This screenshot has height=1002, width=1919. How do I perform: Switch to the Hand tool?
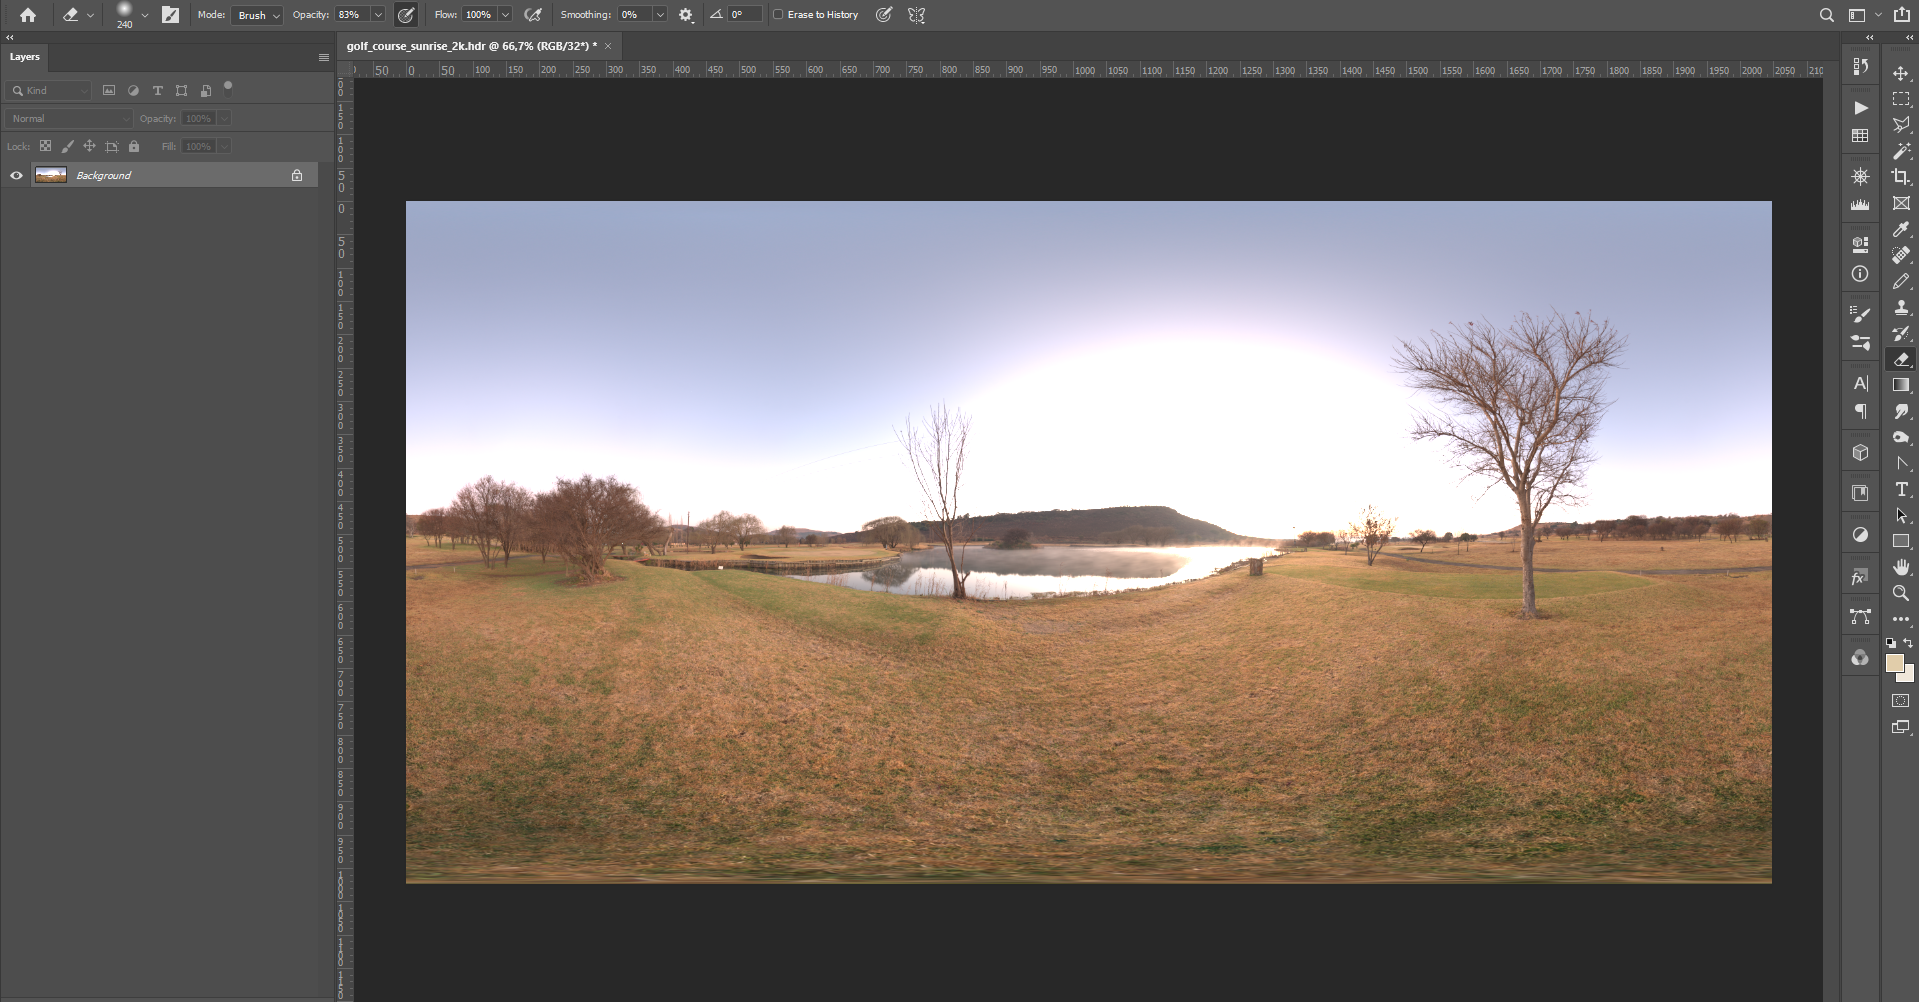1901,567
